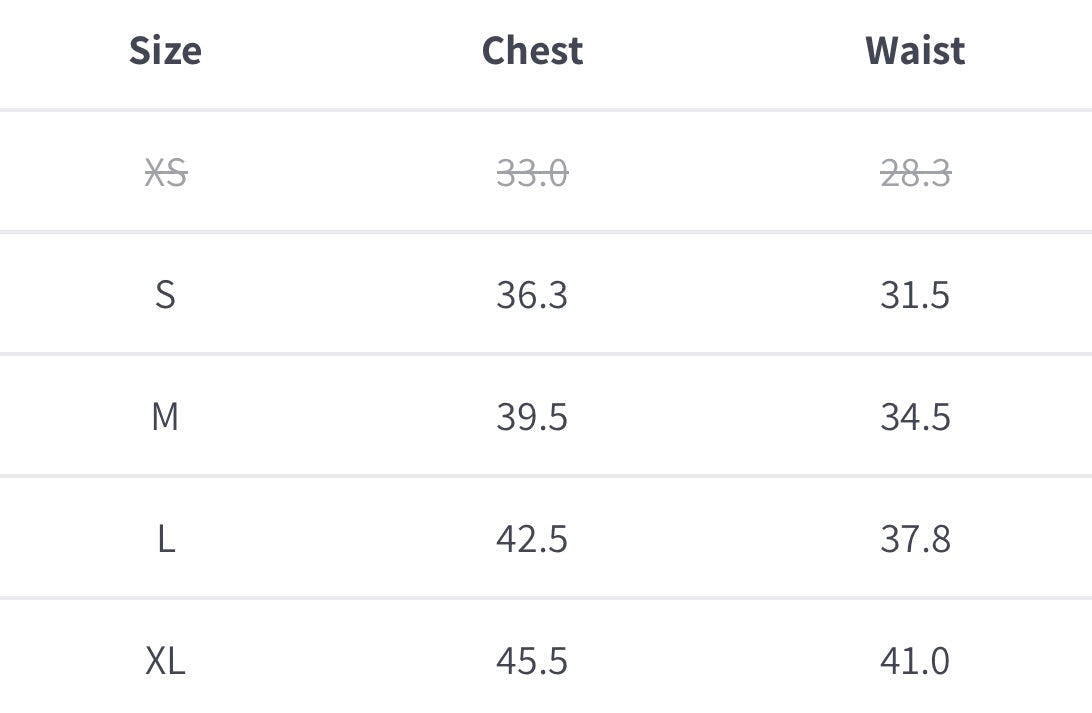Select the M size label

pos(165,416)
